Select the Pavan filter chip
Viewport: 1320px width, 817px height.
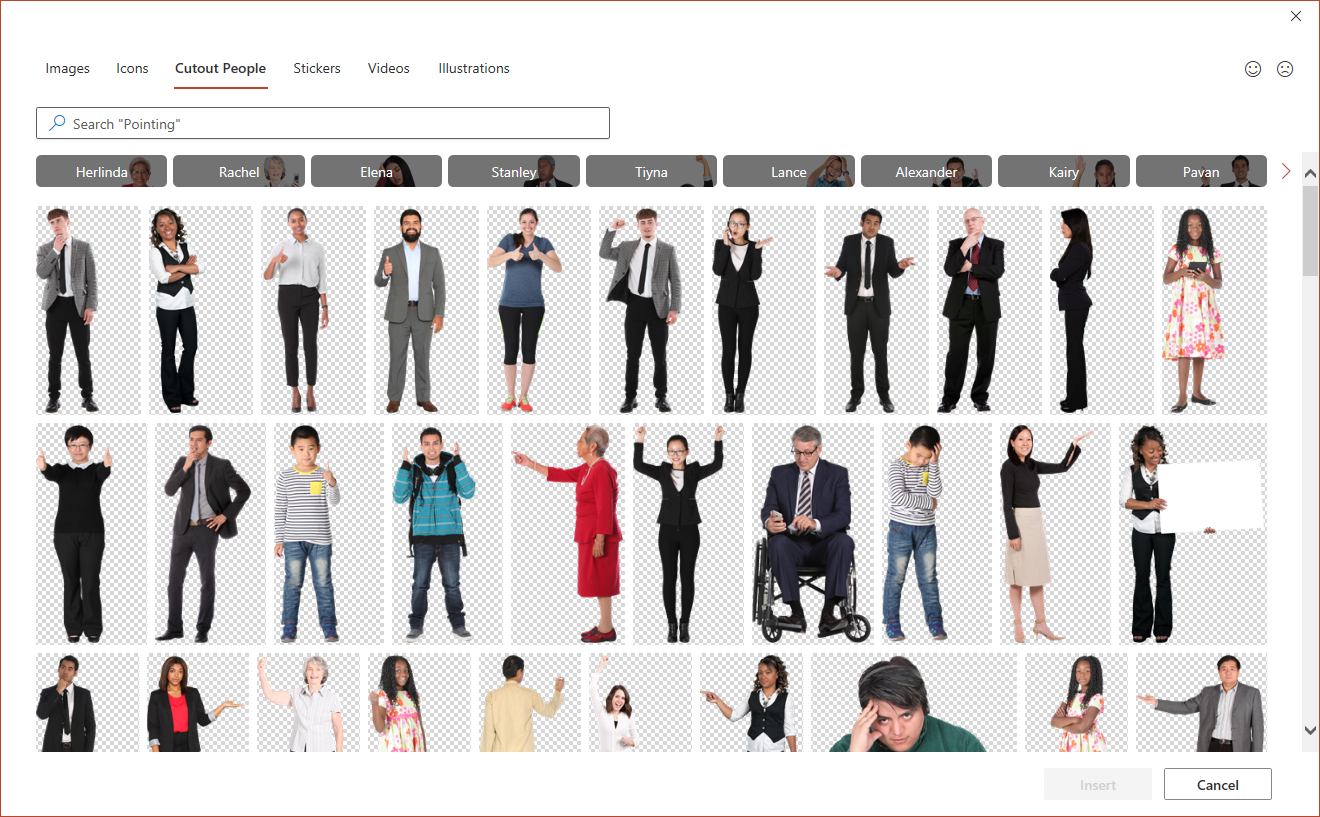(x=1201, y=171)
